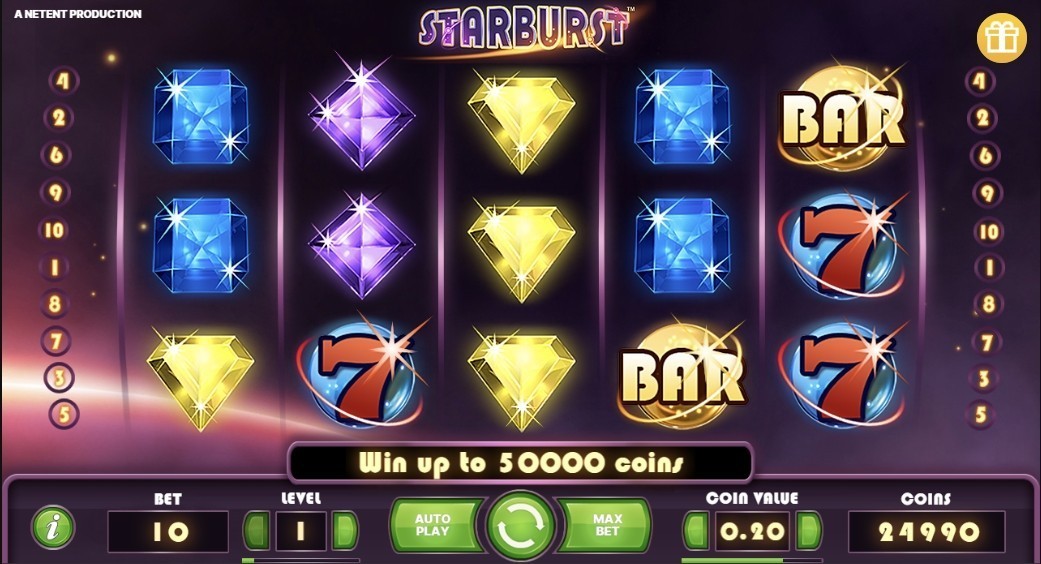The width and height of the screenshot is (1041, 564).
Task: Click the Max Bet button
Action: pyautogui.click(x=606, y=526)
